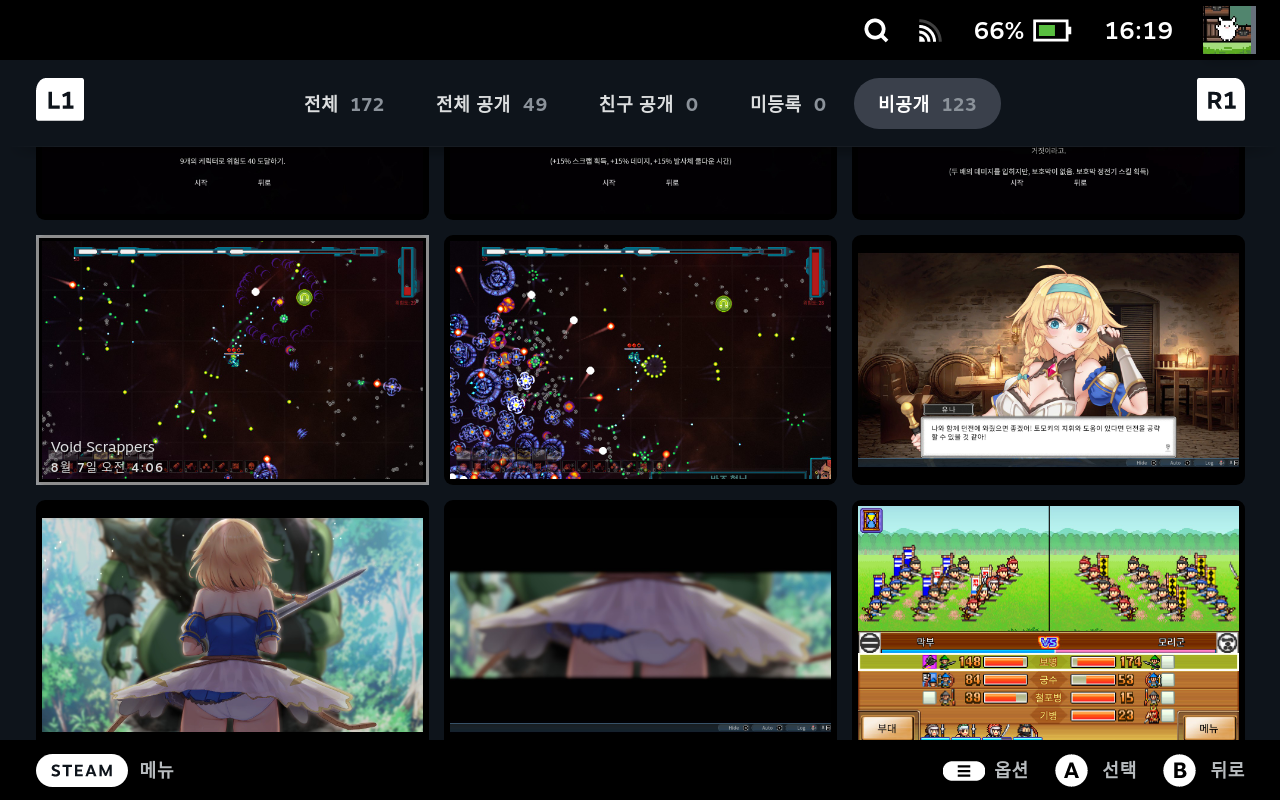The image size is (1280, 800).
Task: Open 옵션 via the menu glyph
Action: 964,771
